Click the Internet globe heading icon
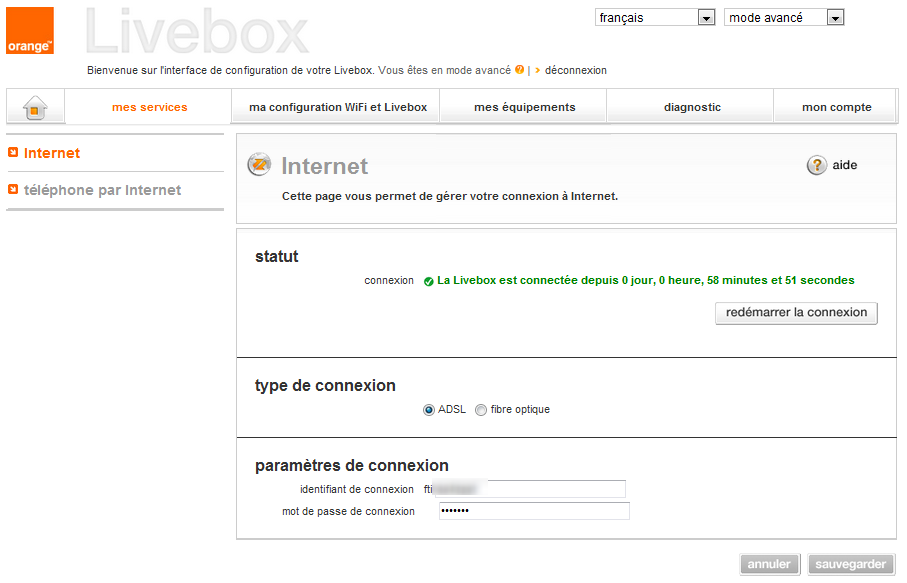Screen dimensions: 907x583 coord(259,165)
